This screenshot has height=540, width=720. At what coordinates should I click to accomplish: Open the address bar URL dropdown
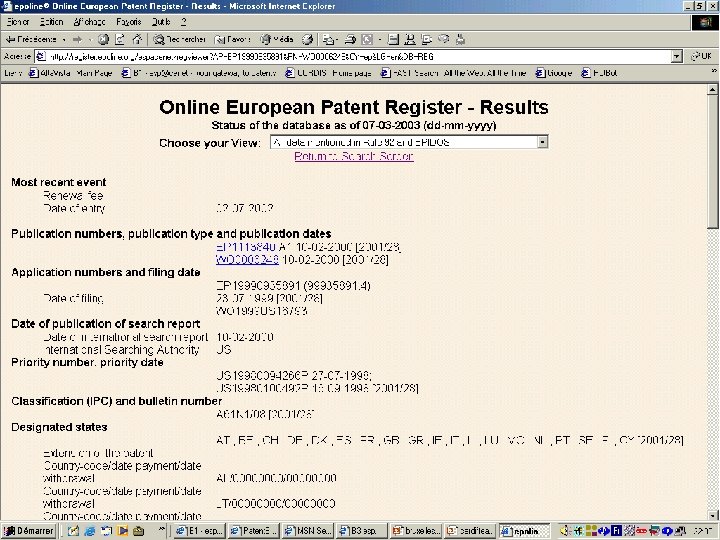coord(676,56)
